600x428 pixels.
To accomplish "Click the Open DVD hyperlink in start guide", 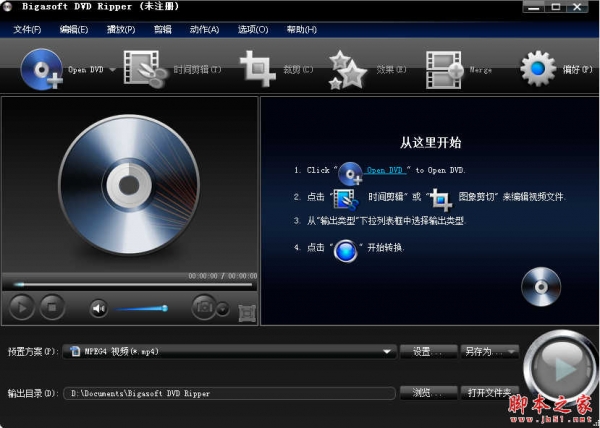I will (x=385, y=170).
